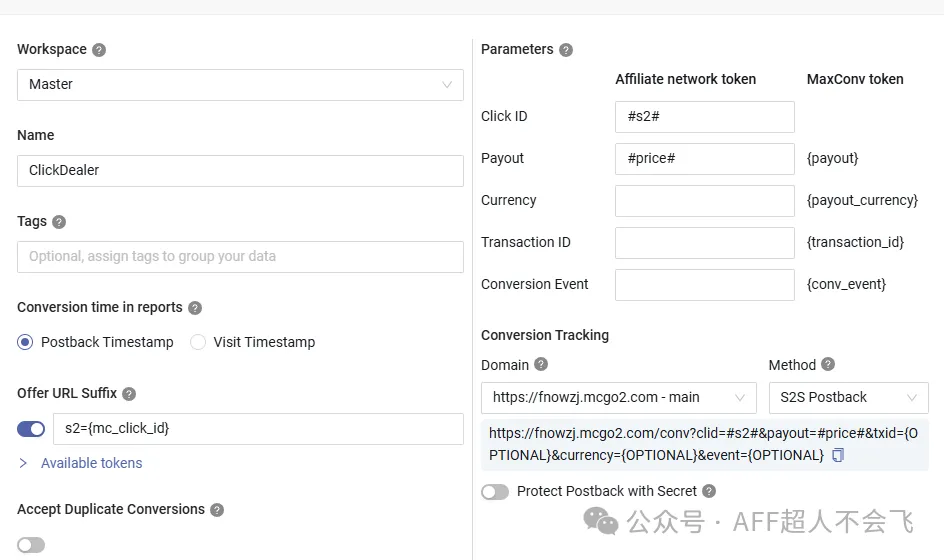Click the Offer URL Suffix help icon
The width and height of the screenshot is (944, 560).
pos(129,394)
